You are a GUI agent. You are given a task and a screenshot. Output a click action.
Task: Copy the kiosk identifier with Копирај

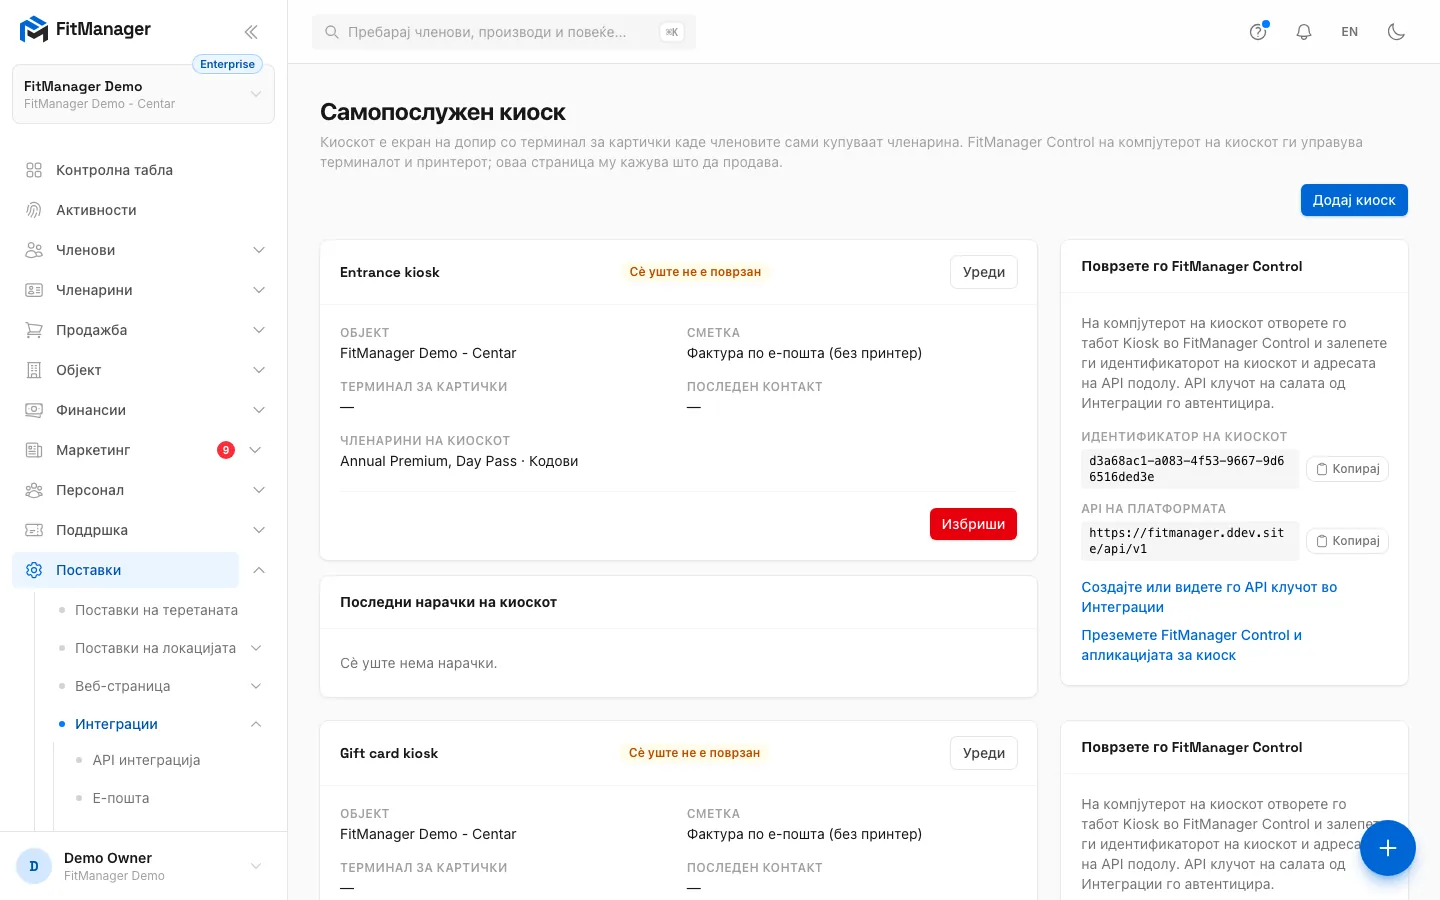click(1347, 469)
